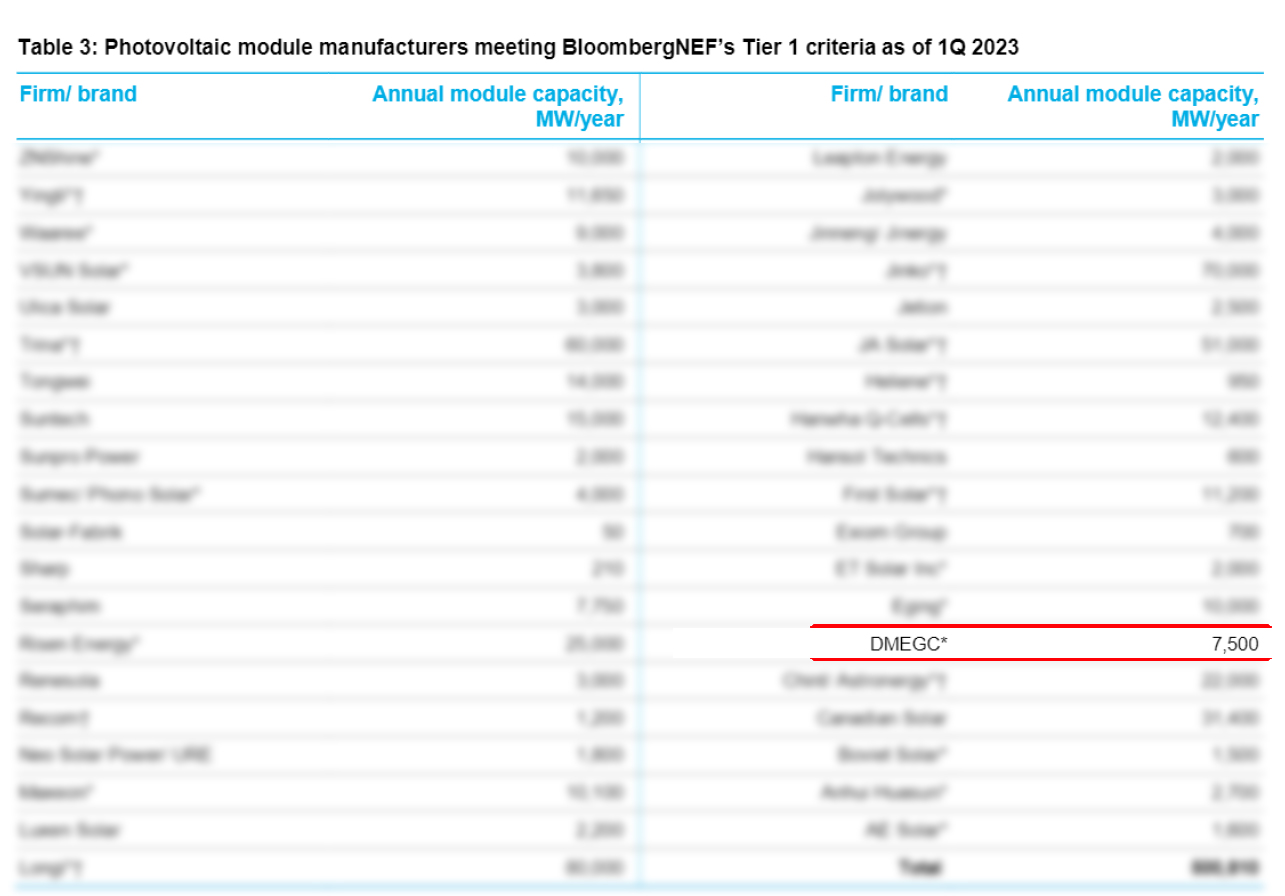The width and height of the screenshot is (1285, 896).
Task: Click the Annual module capacity header above 7,500
Action: tap(1133, 107)
